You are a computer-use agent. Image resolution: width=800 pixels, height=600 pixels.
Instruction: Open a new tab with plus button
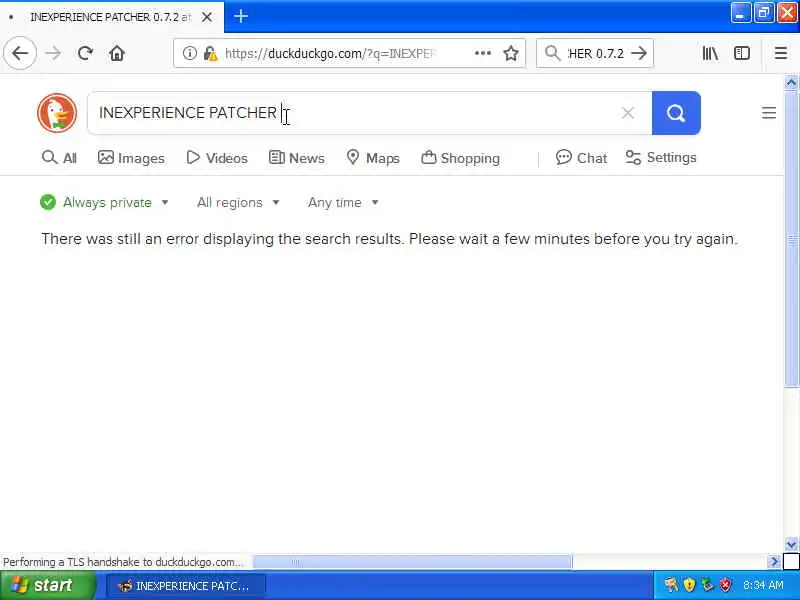241,16
